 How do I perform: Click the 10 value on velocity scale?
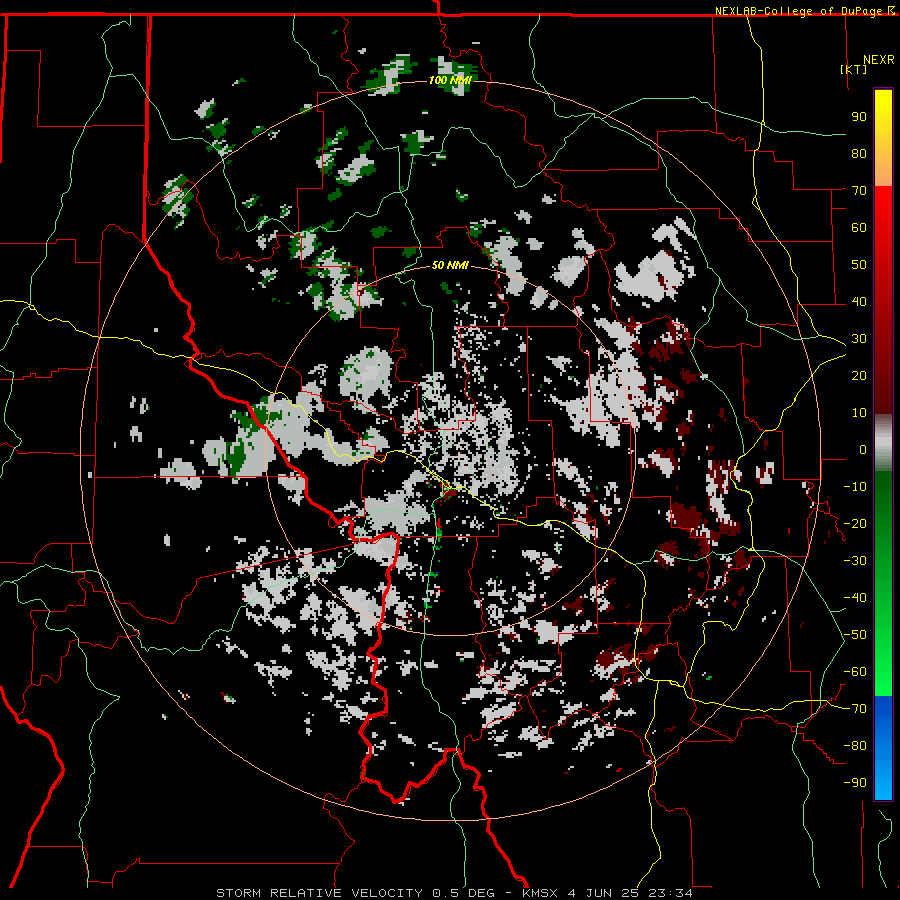pyautogui.click(x=859, y=413)
